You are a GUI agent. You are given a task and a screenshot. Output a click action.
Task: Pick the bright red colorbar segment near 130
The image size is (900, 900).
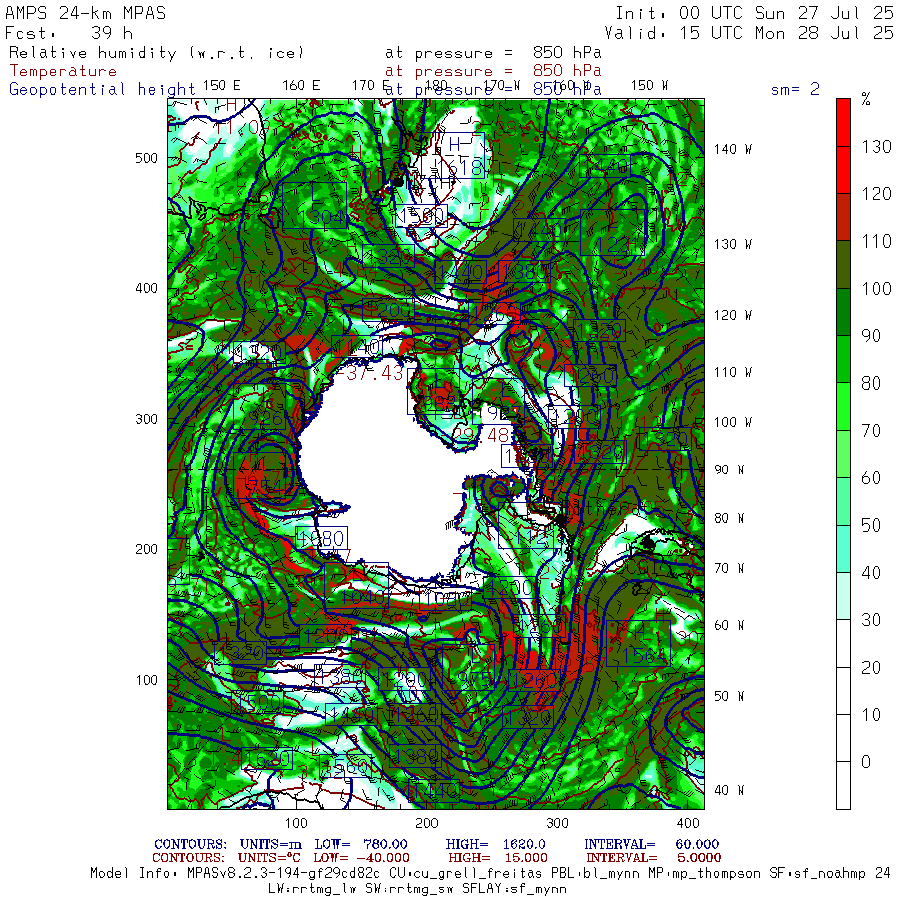(x=843, y=146)
